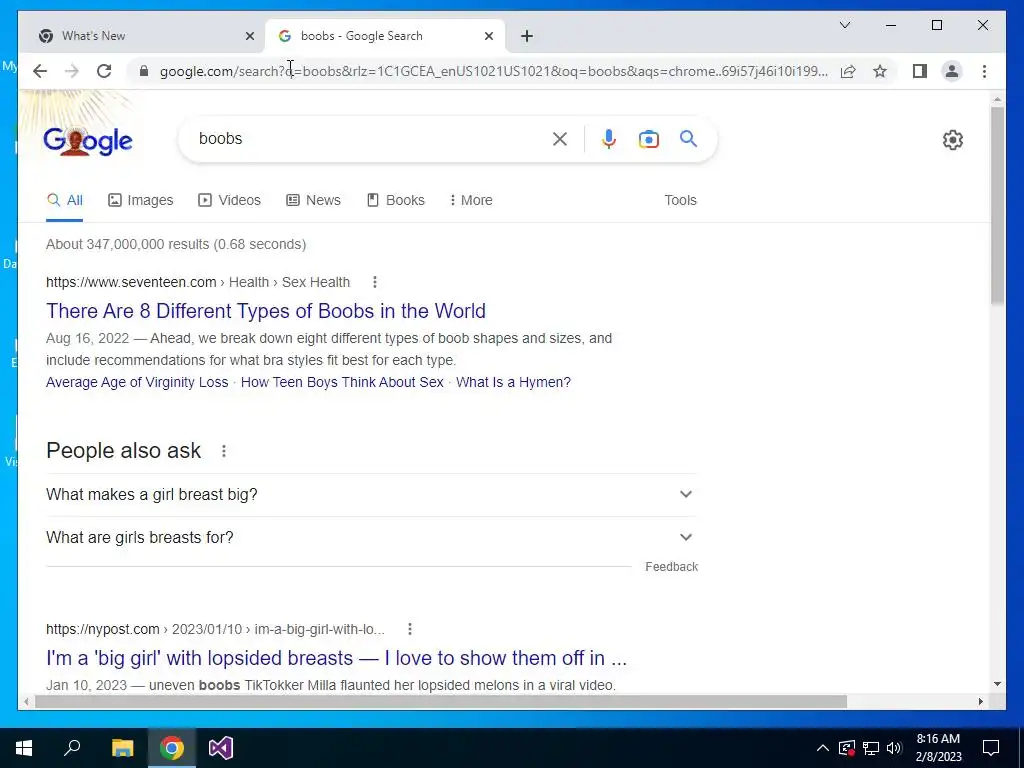Open People also ask options menu
The height and width of the screenshot is (768, 1024).
(x=224, y=451)
